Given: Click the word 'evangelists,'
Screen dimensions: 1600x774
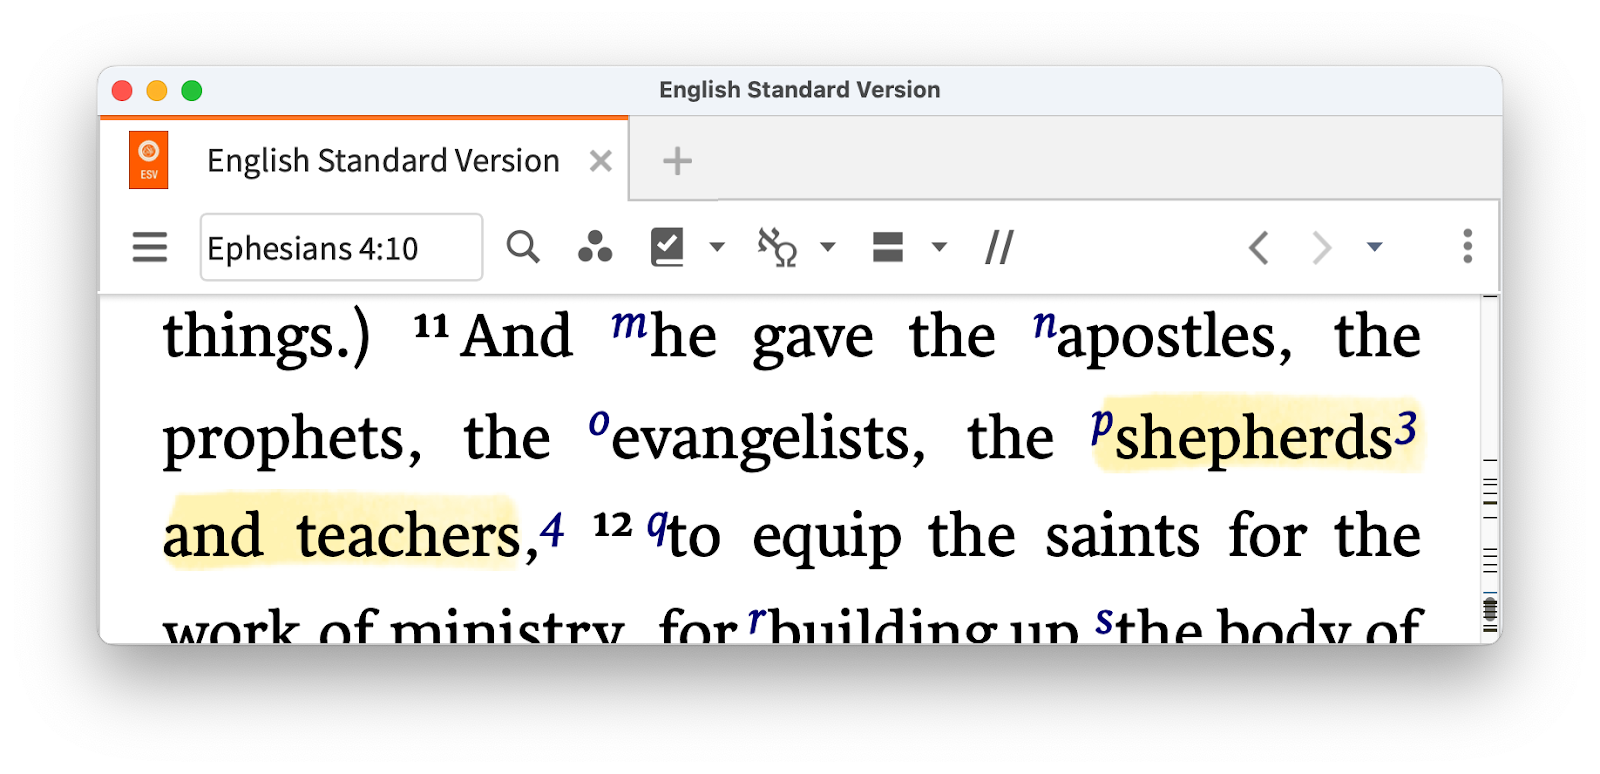Looking at the screenshot, I should [768, 438].
